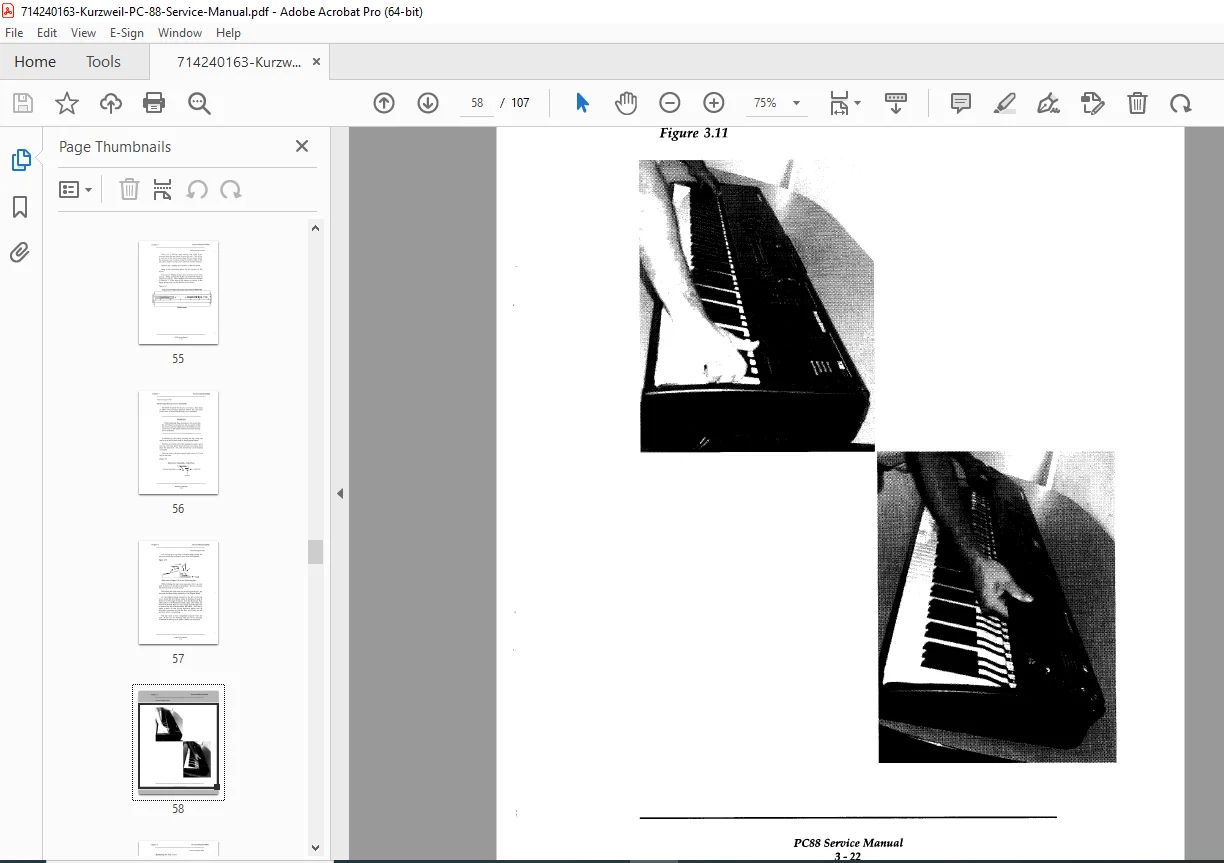Select page 58 thumbnail
Image resolution: width=1224 pixels, height=863 pixels.
pos(178,742)
